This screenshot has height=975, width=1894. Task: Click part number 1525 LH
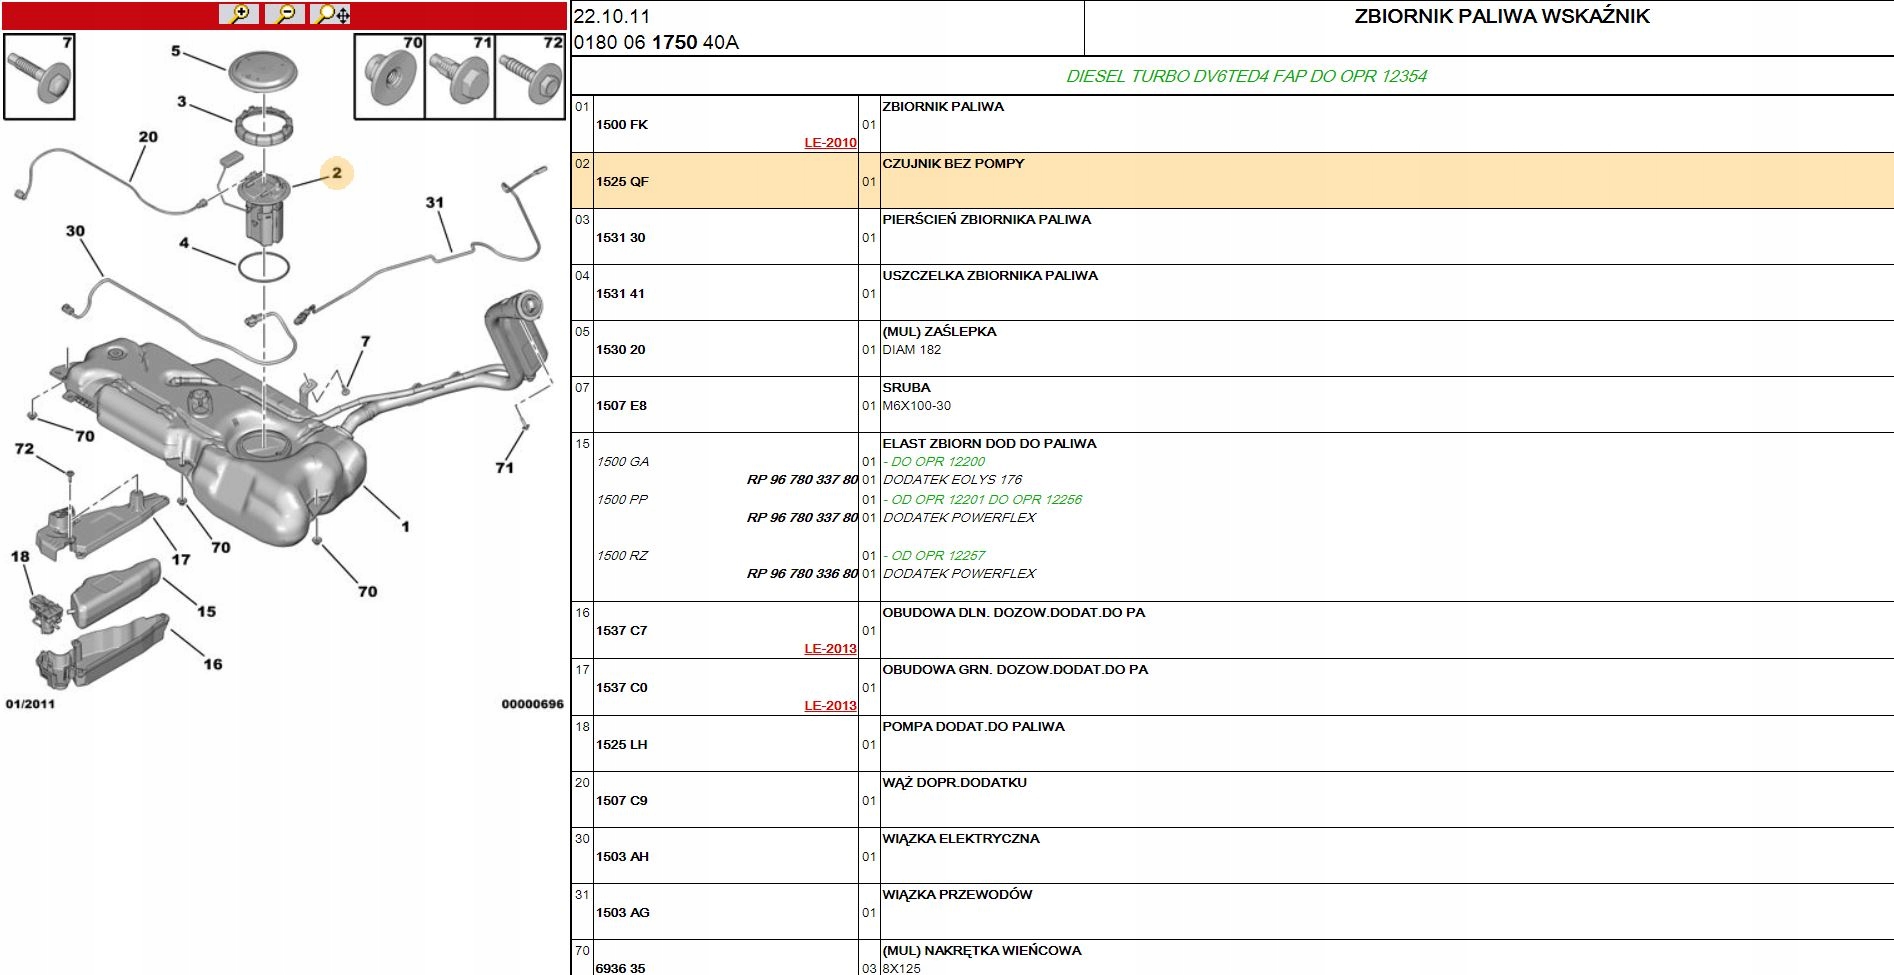(622, 745)
